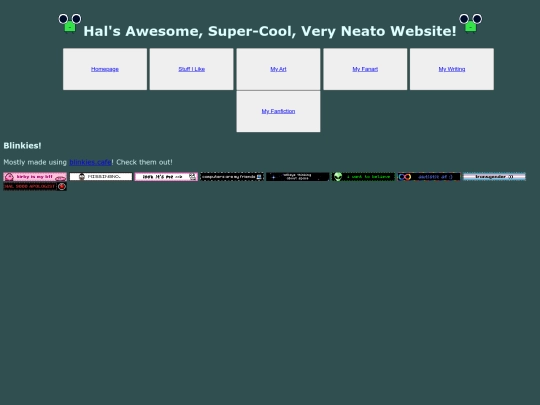This screenshot has width=540, height=405.
Task: Go to the Stuff I Like page
Action: [x=191, y=69]
